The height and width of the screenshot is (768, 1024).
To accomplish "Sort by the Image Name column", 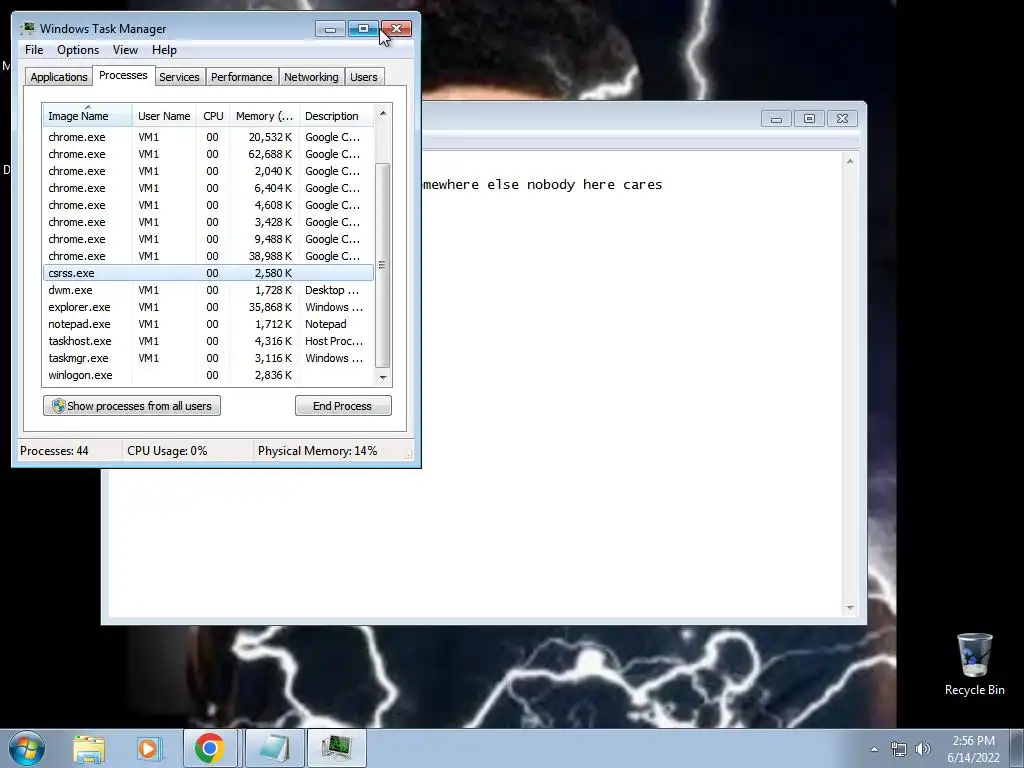I will pyautogui.click(x=88, y=116).
